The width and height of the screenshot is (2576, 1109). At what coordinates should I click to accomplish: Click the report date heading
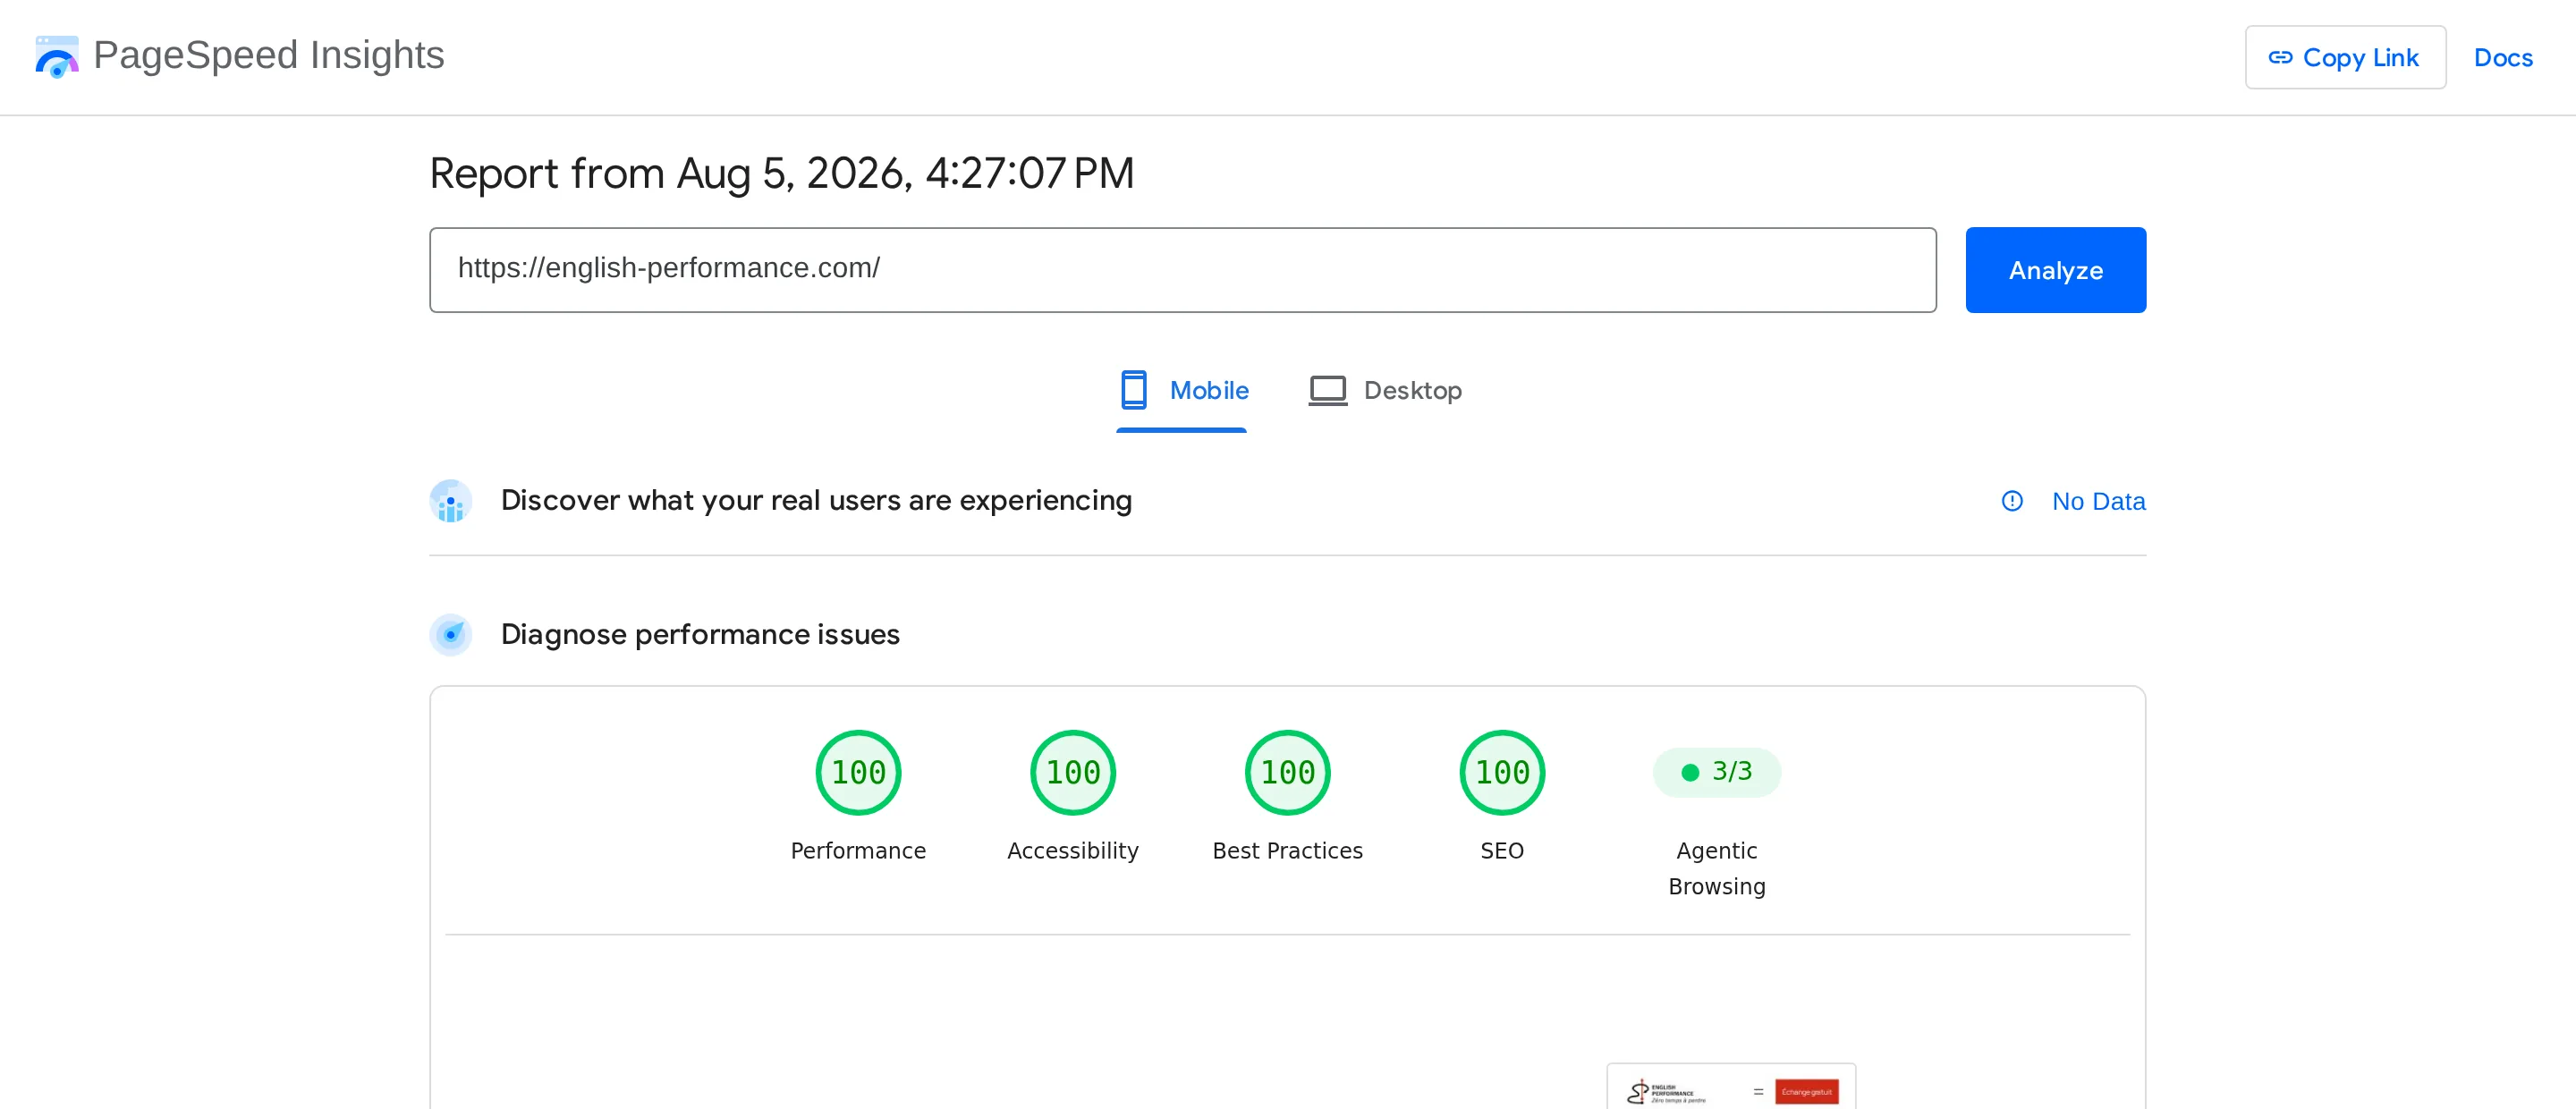(781, 173)
